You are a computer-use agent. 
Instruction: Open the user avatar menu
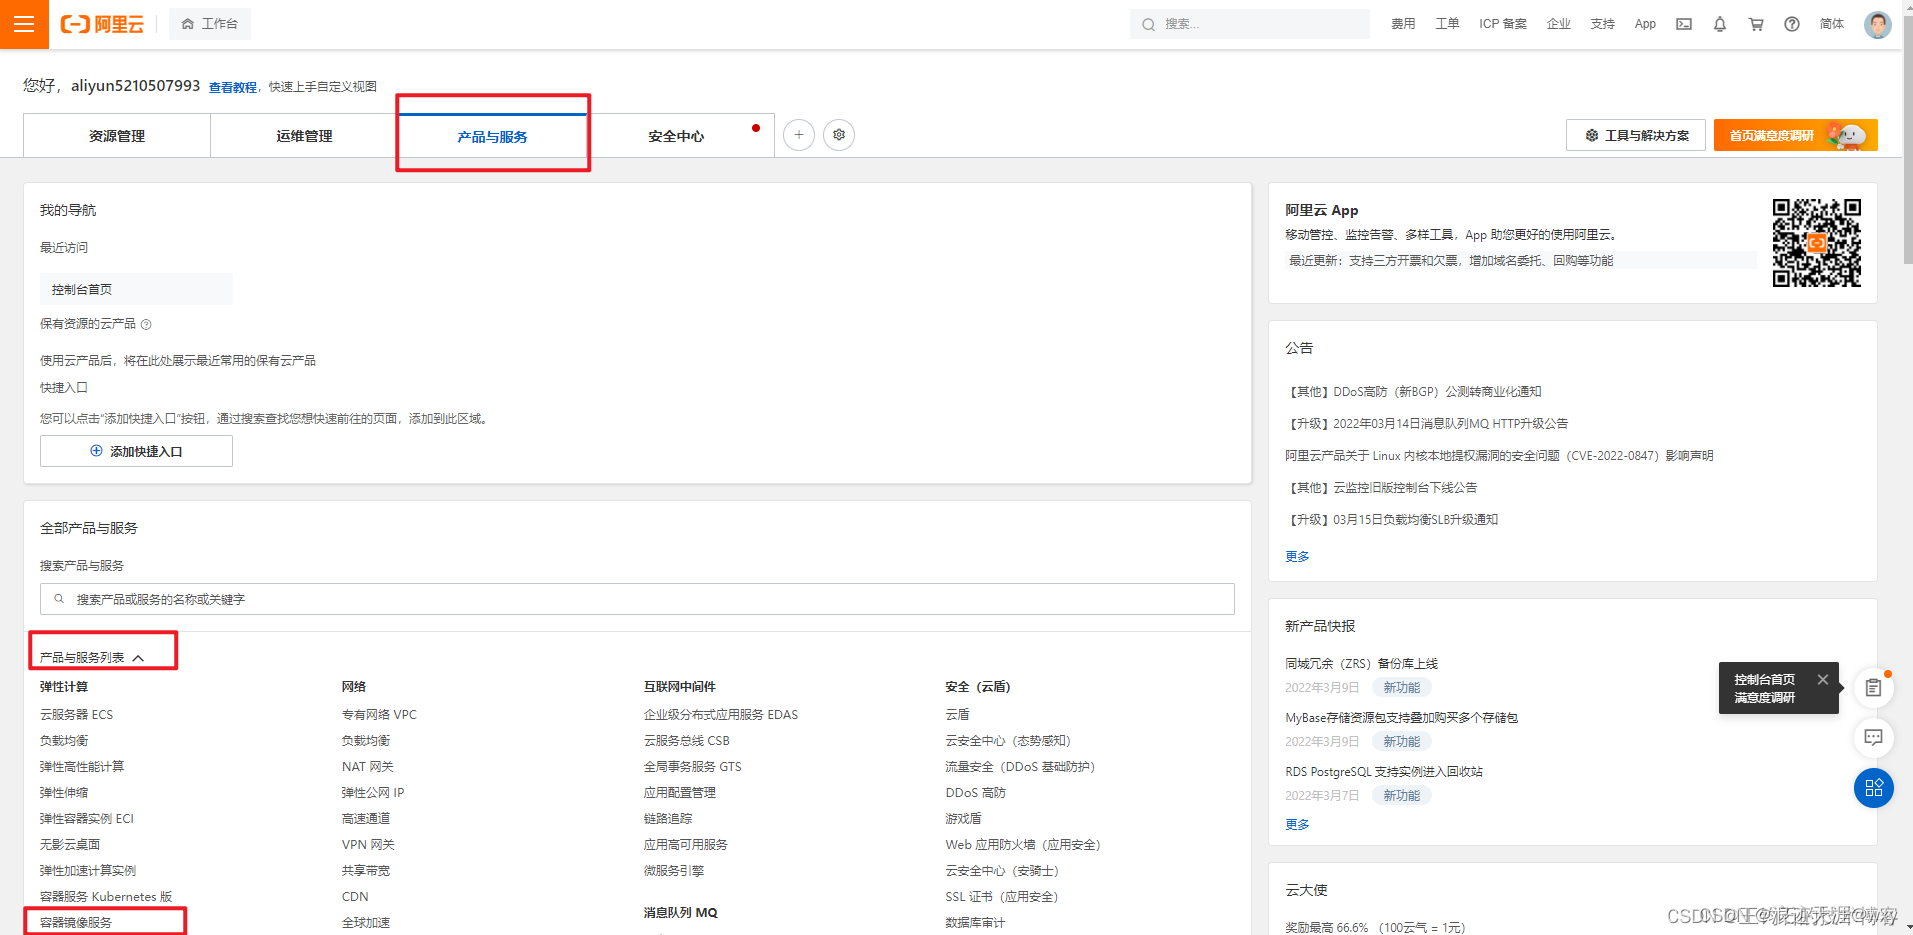pyautogui.click(x=1878, y=24)
